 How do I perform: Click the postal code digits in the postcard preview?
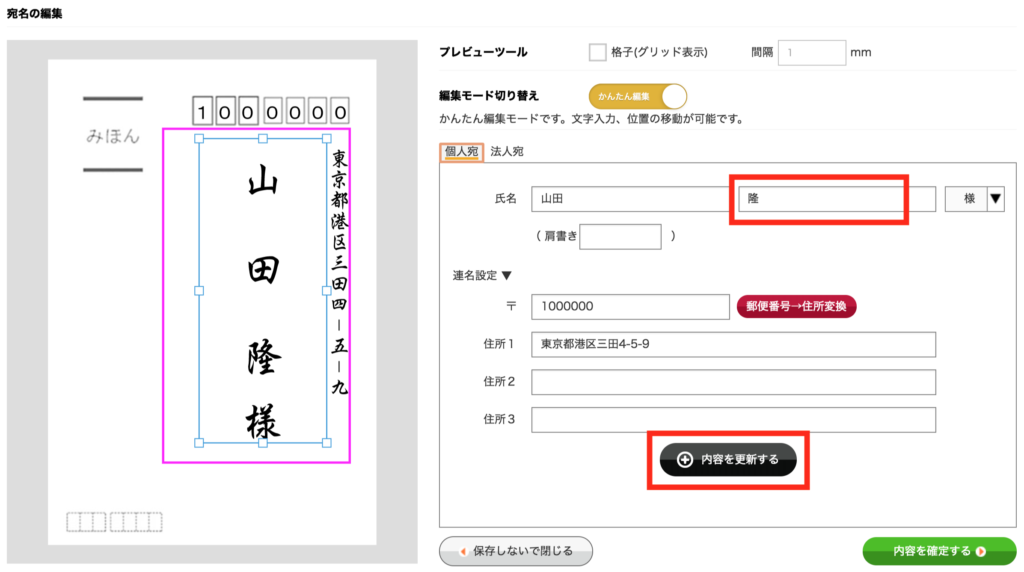270,112
